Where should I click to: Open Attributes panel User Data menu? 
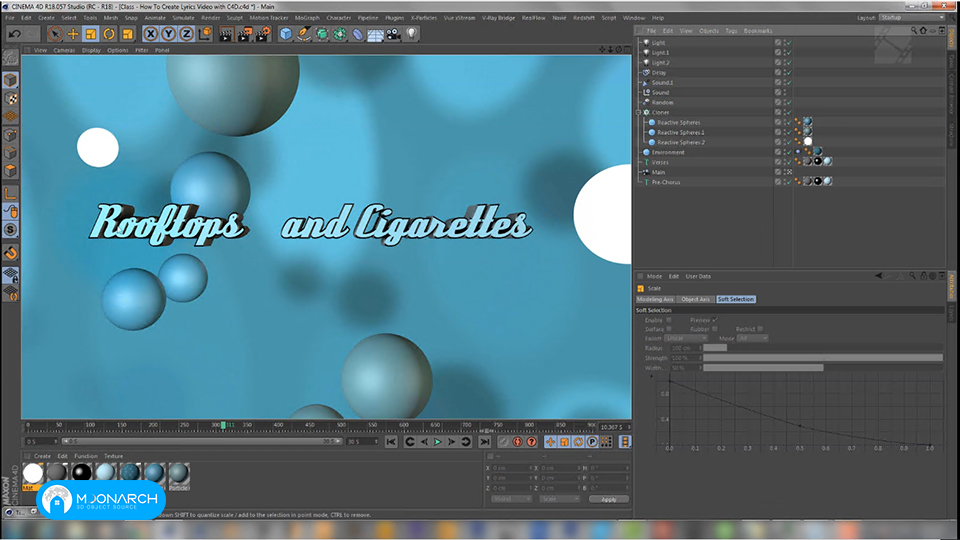tap(698, 276)
